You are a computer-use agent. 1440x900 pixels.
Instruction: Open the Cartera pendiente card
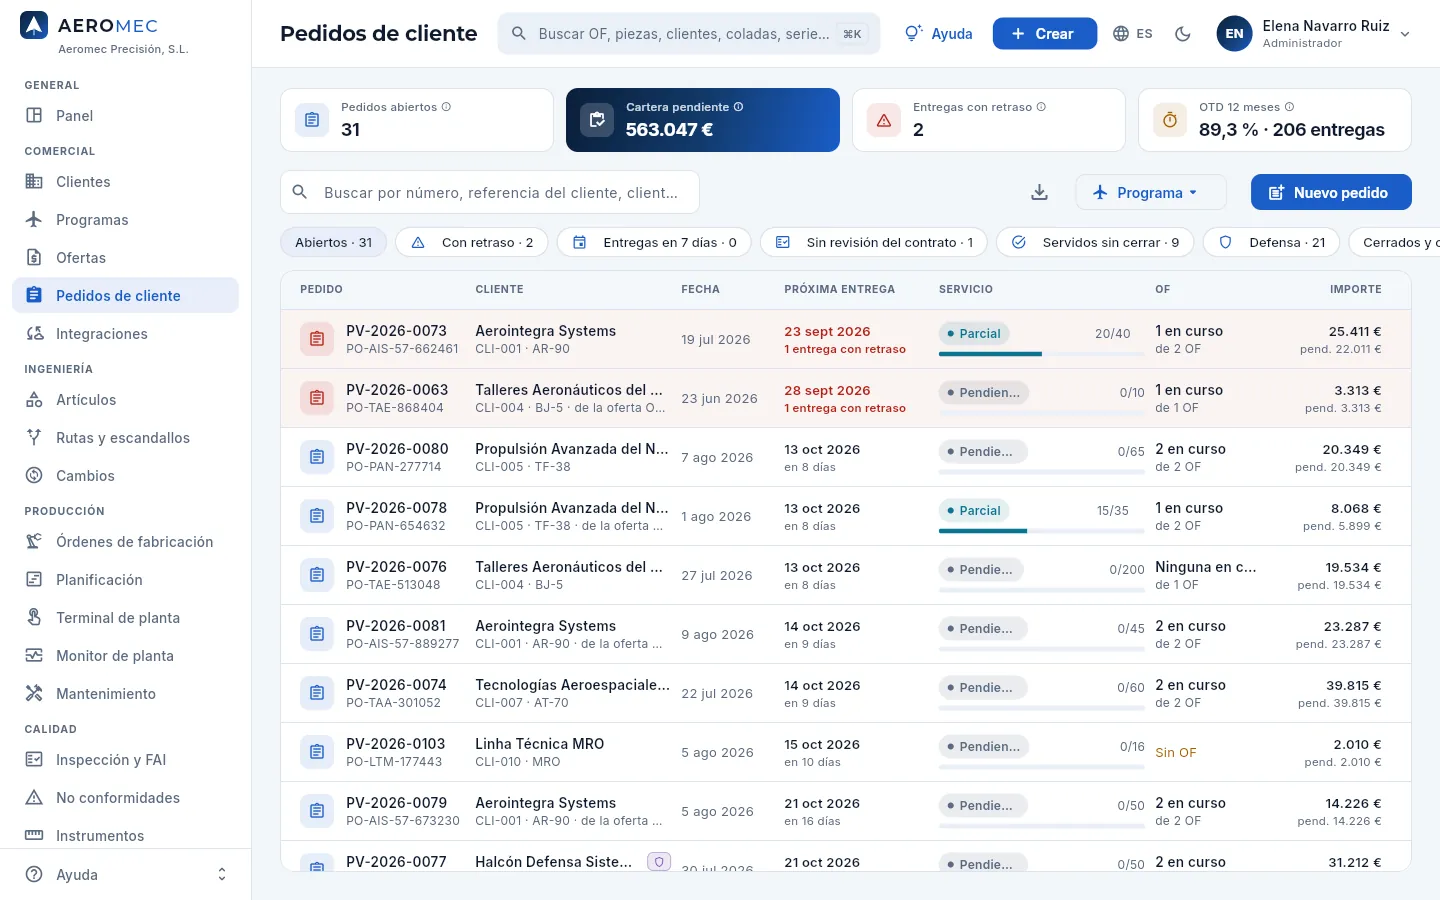coord(703,120)
